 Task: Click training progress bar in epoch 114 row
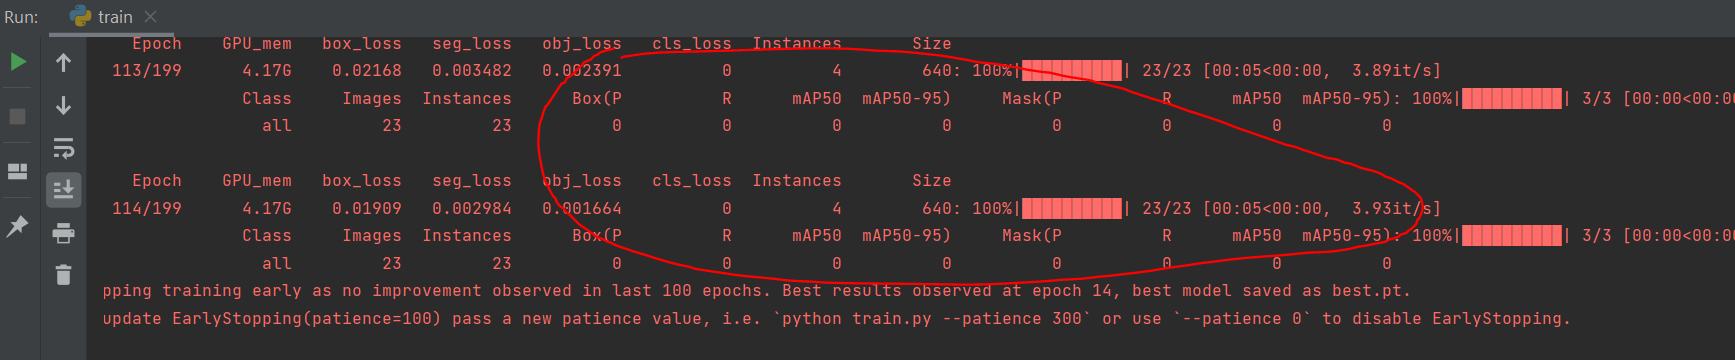coord(1072,209)
